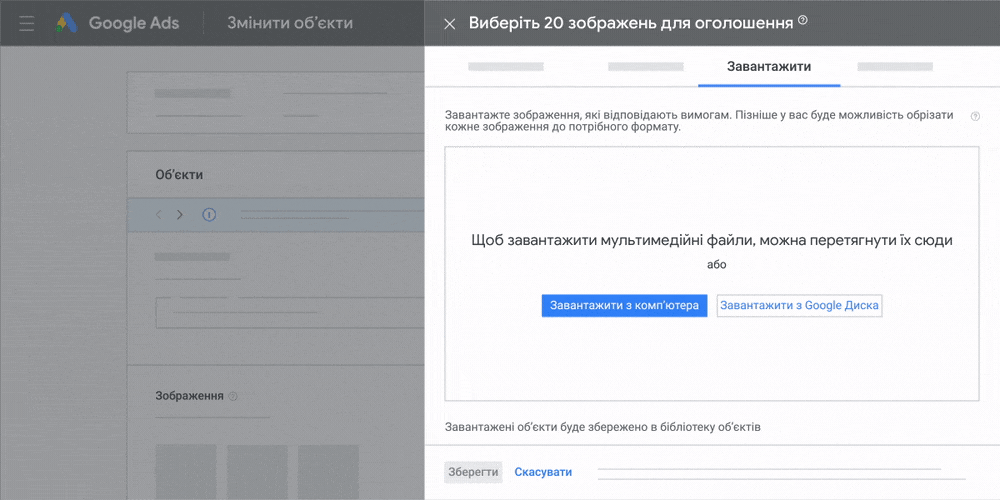Image resolution: width=1000 pixels, height=500 pixels.
Task: Click the Зберегти button
Action: click(473, 472)
